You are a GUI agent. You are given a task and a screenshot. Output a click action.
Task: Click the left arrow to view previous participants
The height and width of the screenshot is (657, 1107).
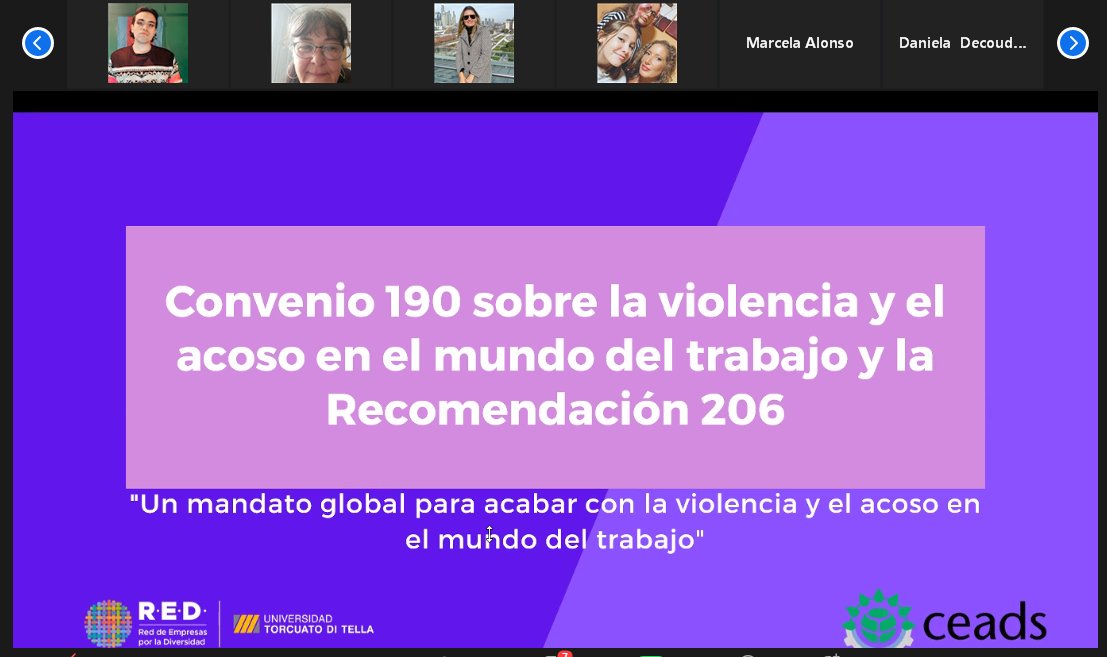pos(38,43)
